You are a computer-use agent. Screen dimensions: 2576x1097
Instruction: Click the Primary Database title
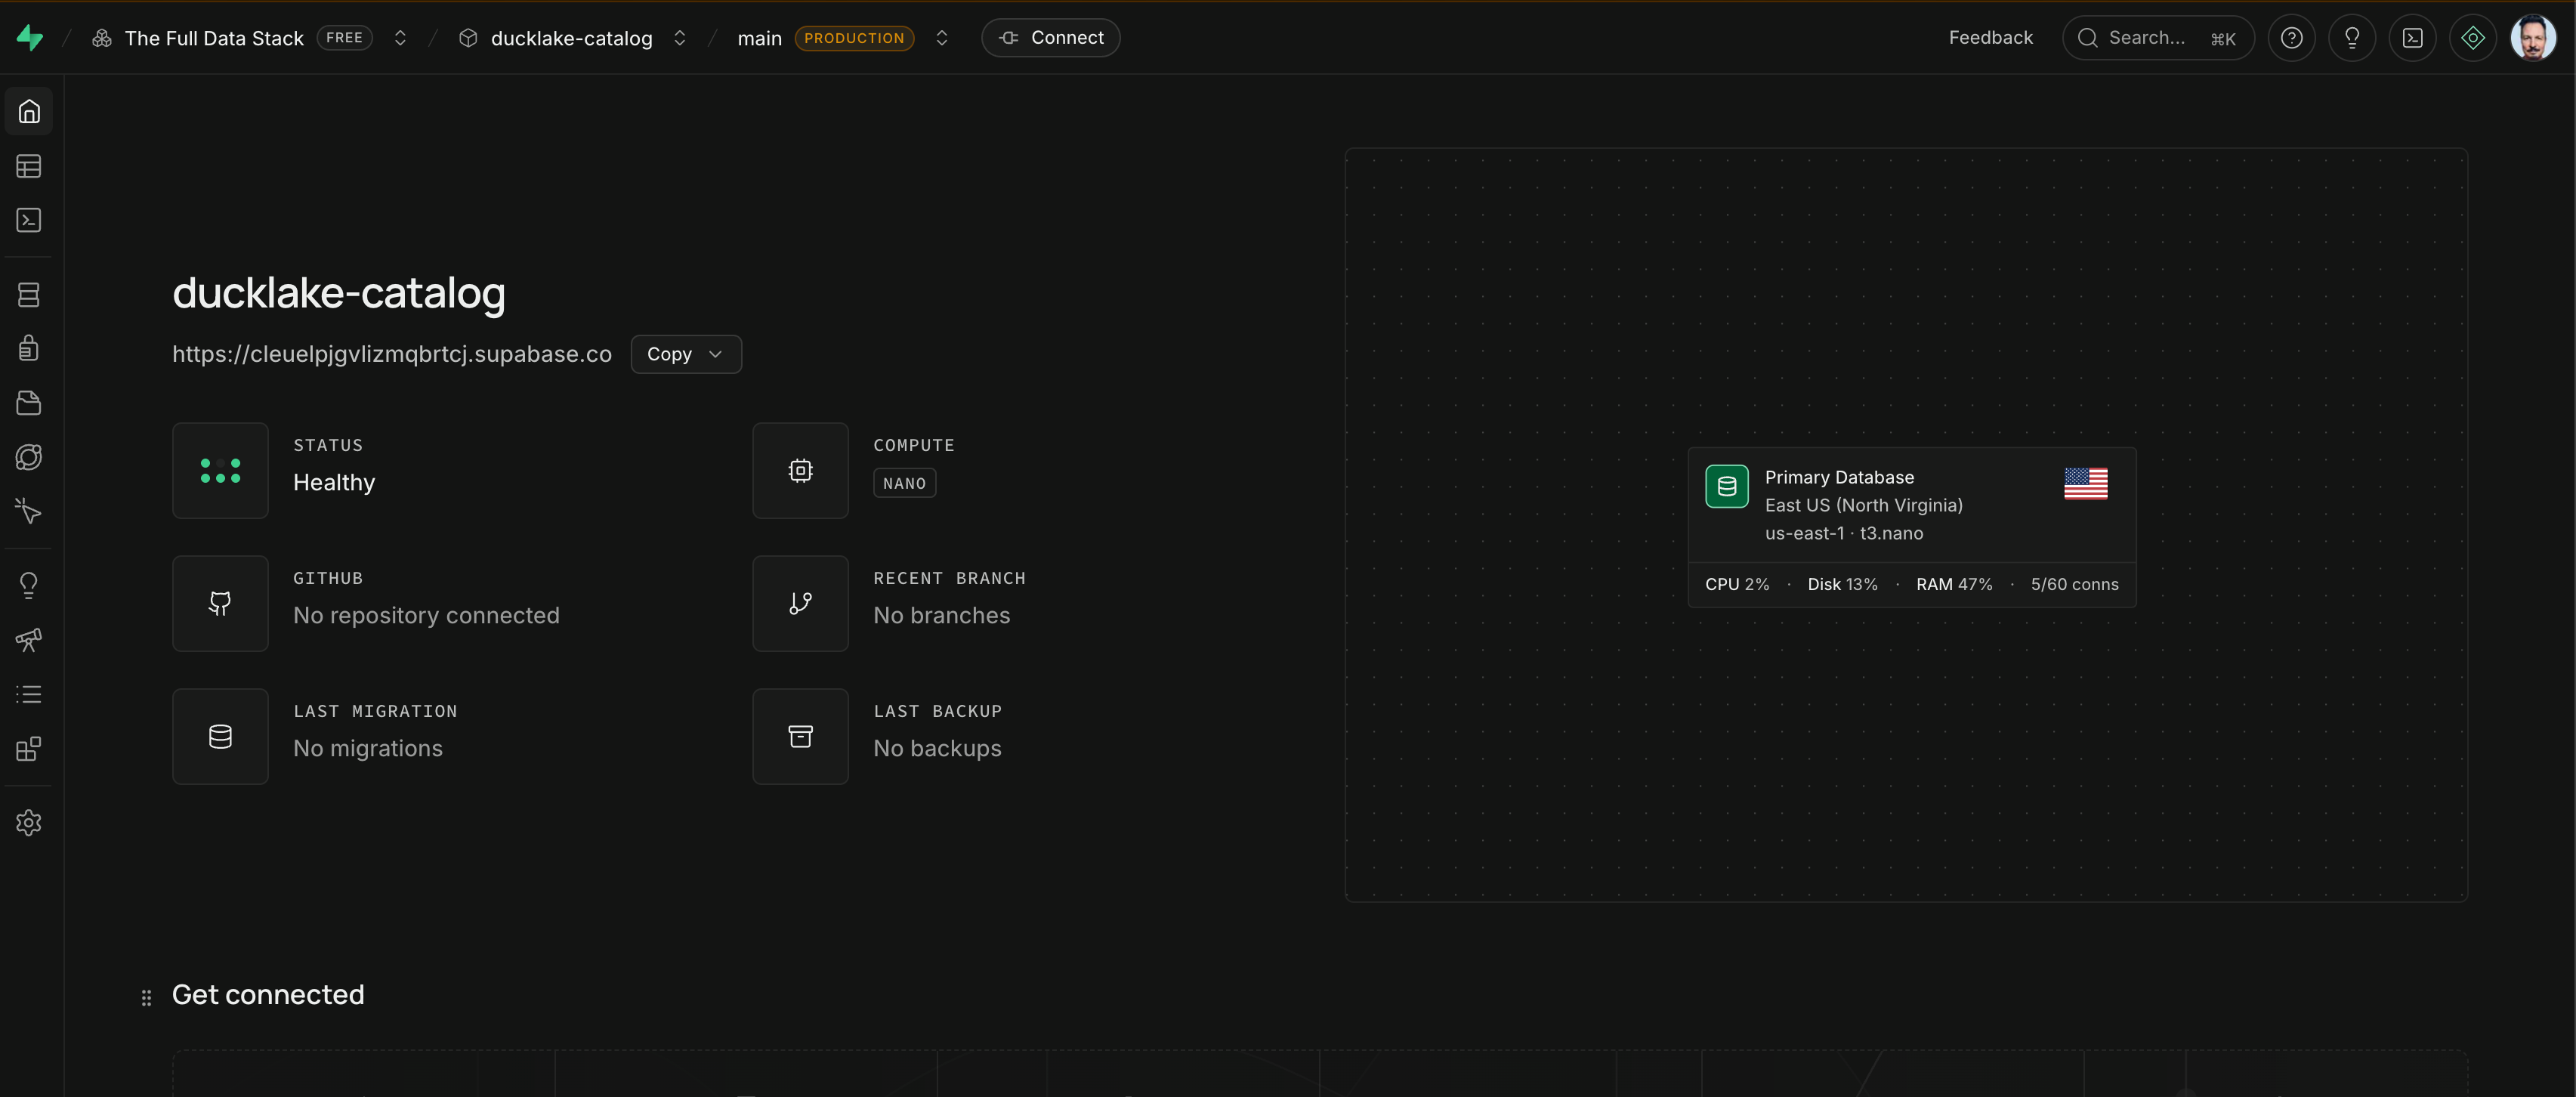[1840, 477]
